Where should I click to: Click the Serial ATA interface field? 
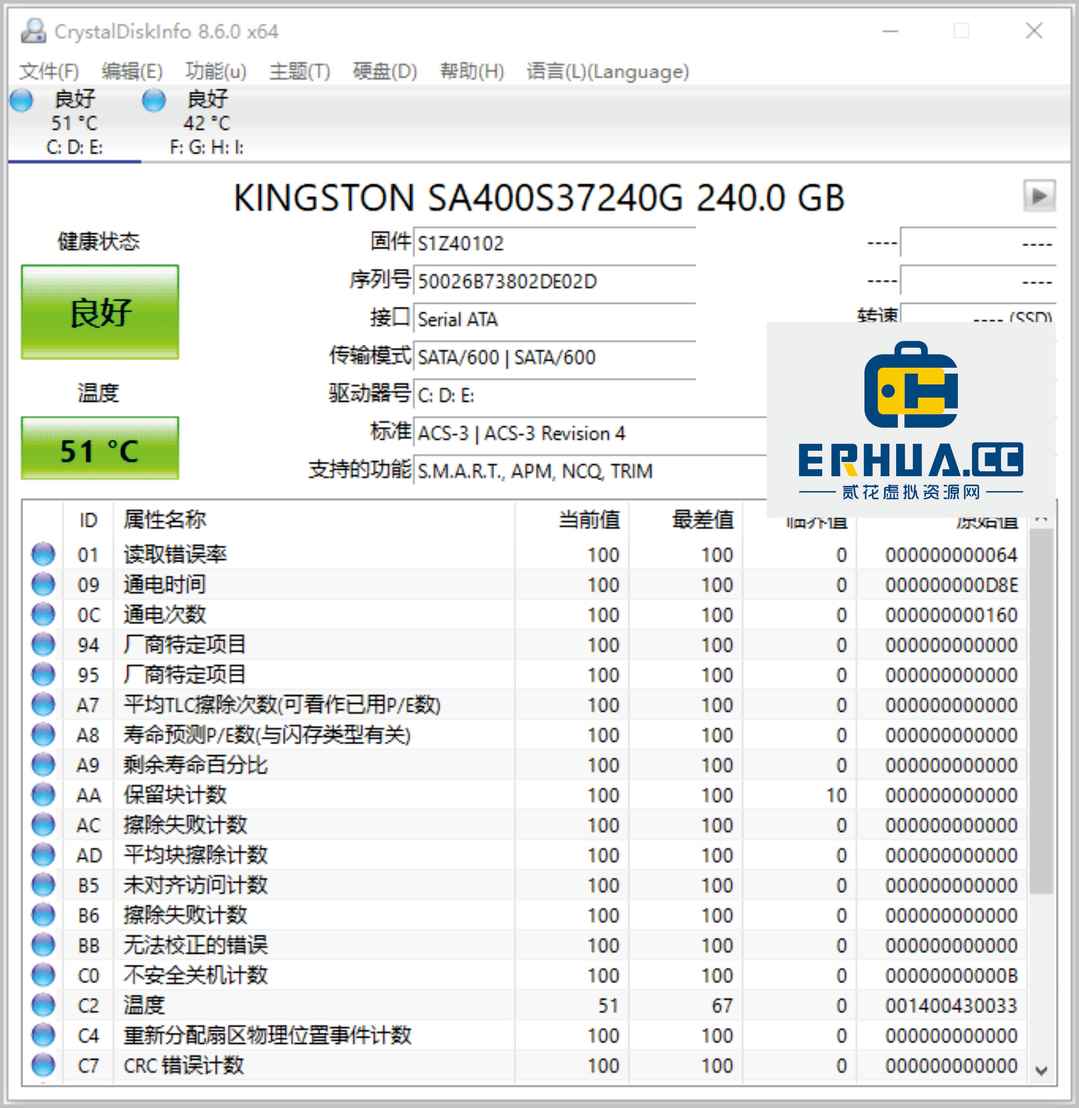555,320
